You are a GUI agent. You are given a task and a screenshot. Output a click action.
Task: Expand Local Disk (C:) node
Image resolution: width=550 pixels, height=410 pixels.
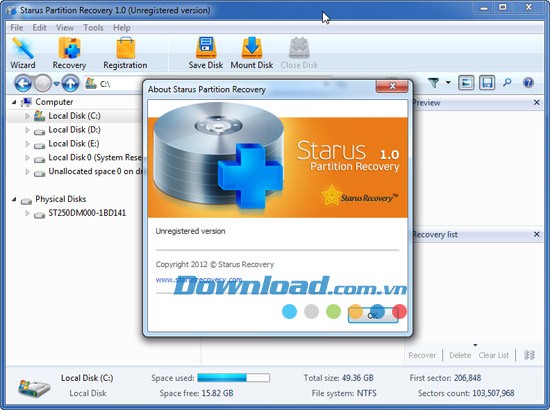(27, 116)
